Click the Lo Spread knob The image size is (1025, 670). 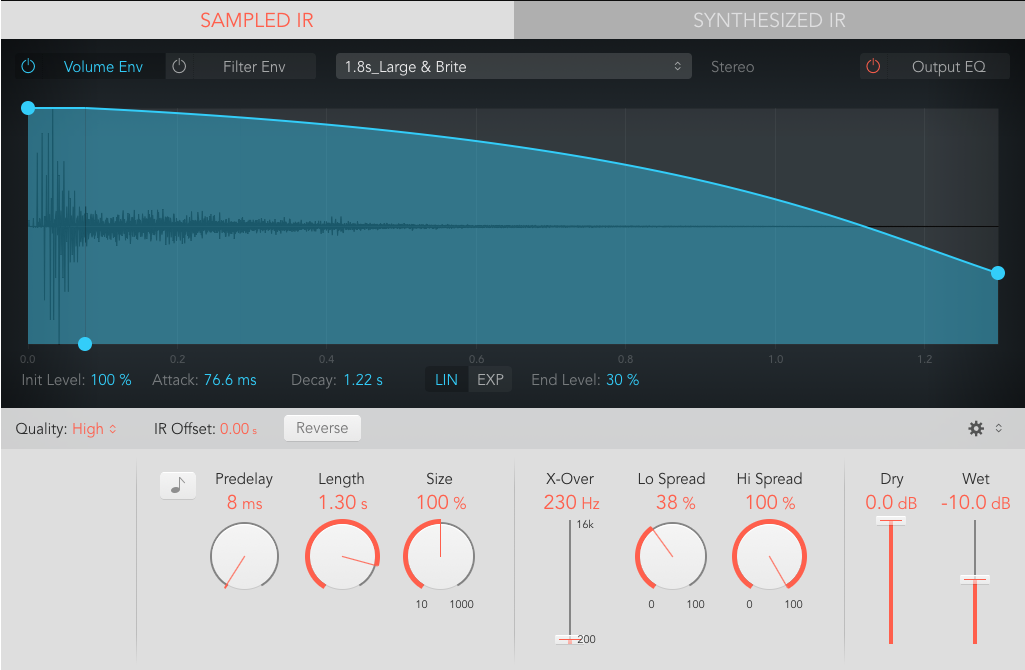pyautogui.click(x=671, y=556)
